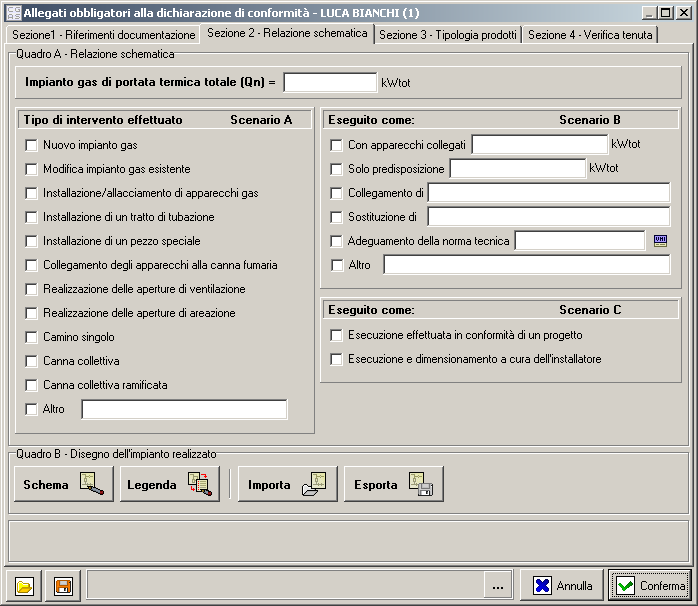This screenshot has width=698, height=606.
Task: Tick Installazione di un tratto di tubazione
Action: point(31,217)
